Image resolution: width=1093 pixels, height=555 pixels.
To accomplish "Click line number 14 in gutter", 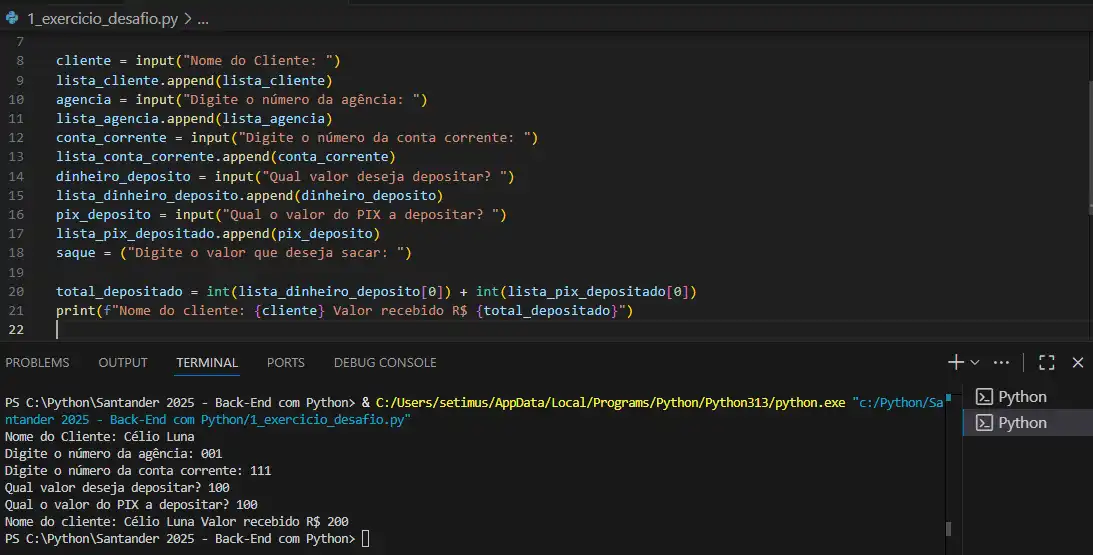I will [x=16, y=176].
